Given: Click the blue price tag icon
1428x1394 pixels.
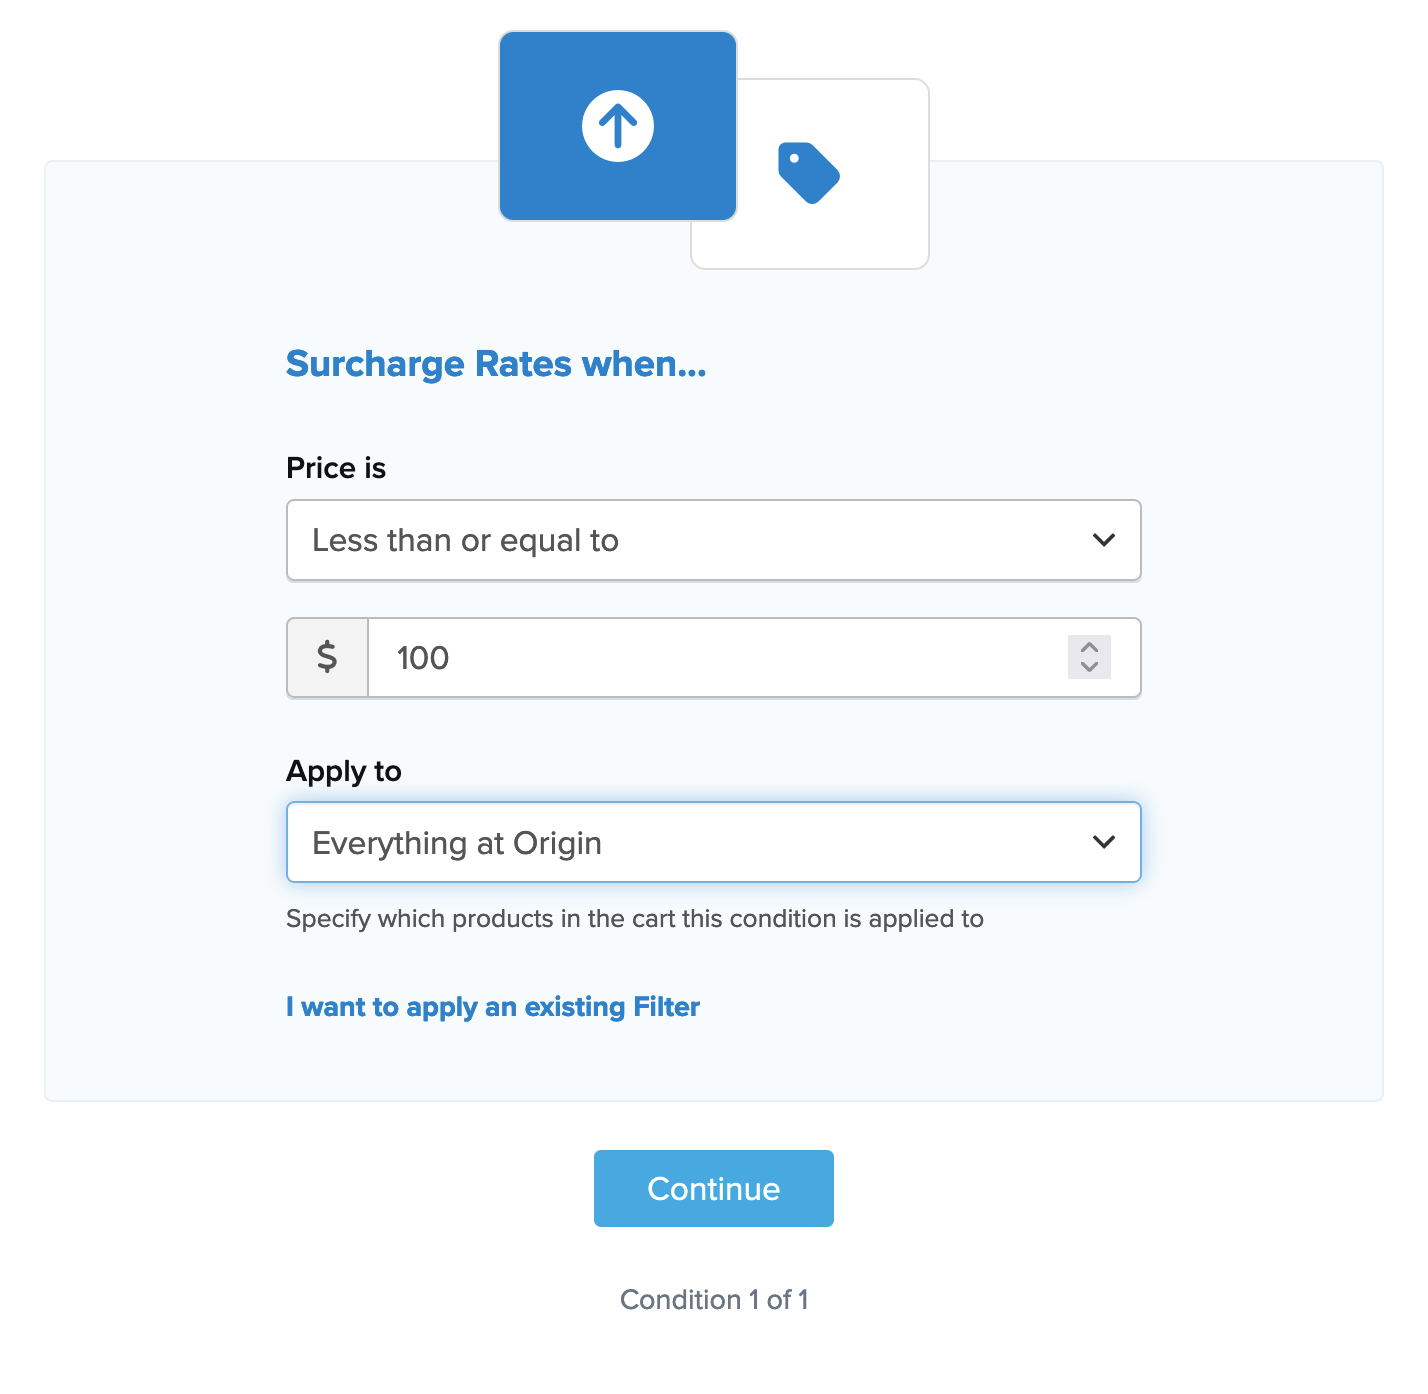Looking at the screenshot, I should [808, 173].
